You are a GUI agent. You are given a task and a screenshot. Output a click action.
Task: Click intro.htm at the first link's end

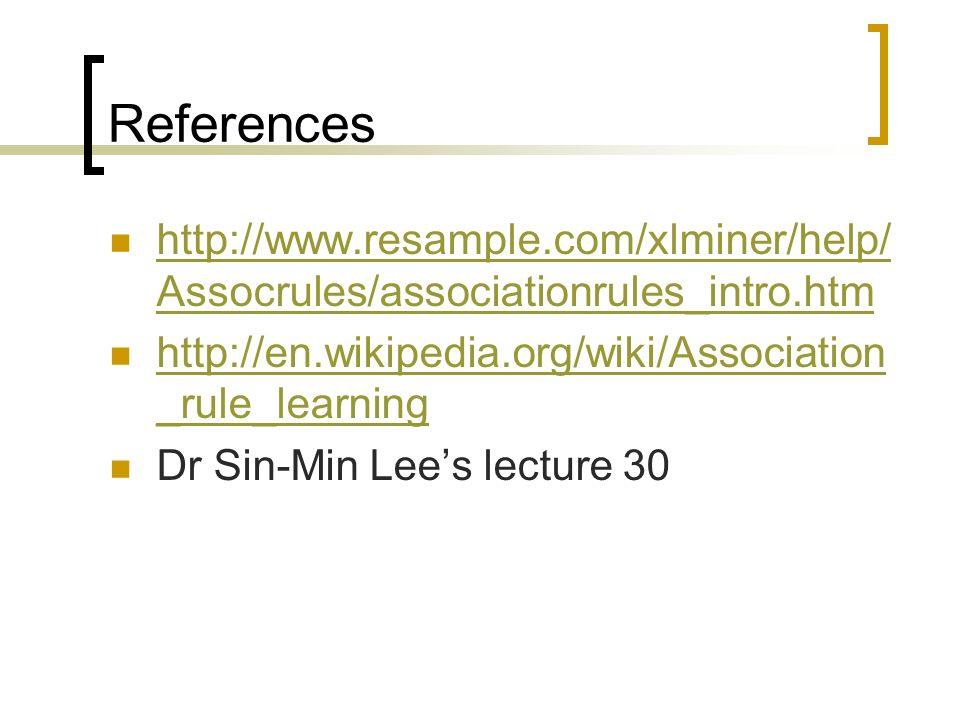pos(790,292)
